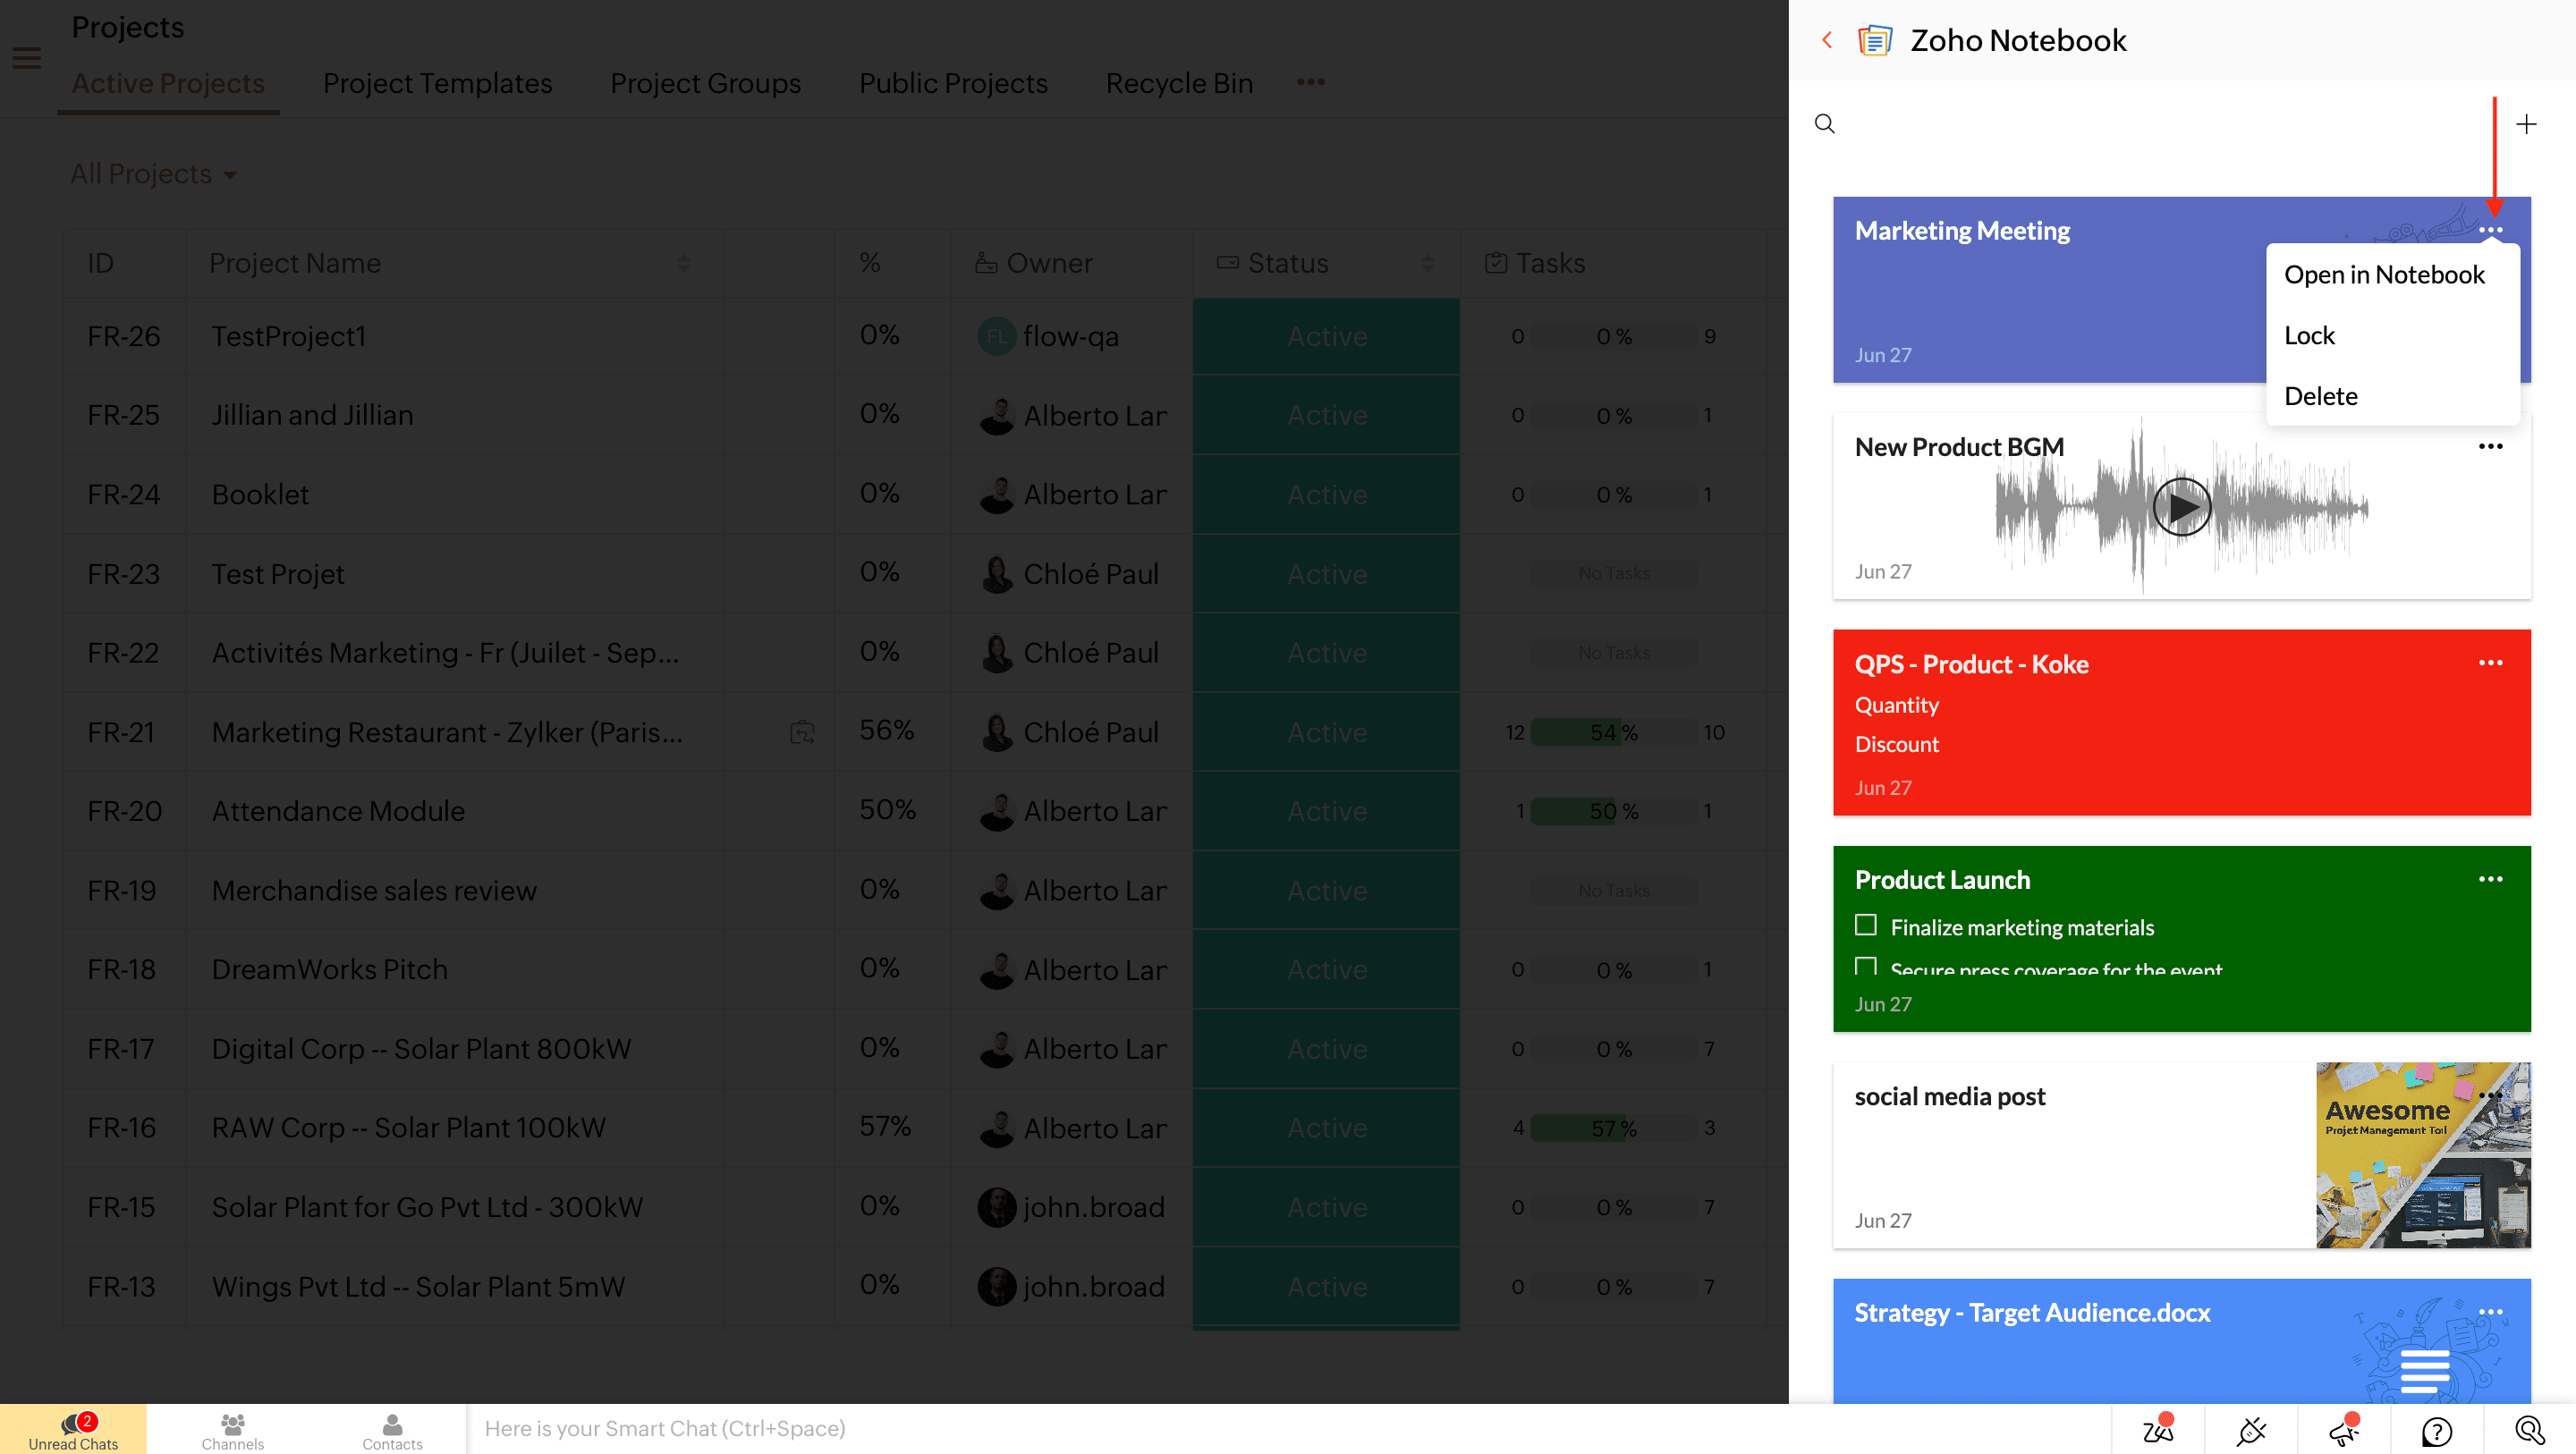Viewport: 2576px width, 1454px height.
Task: Sort by Project Name column arrows
Action: (x=684, y=263)
